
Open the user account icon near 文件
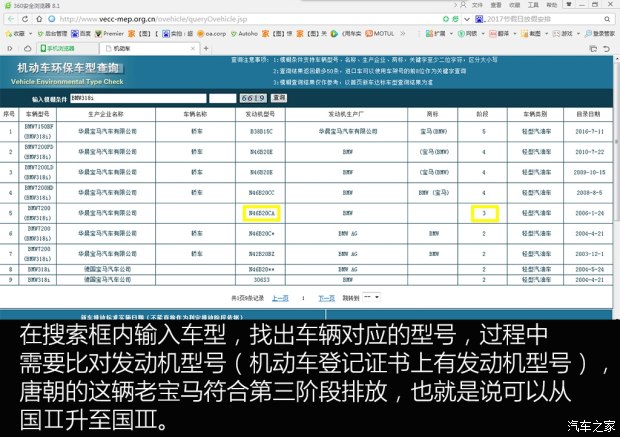point(463,5)
